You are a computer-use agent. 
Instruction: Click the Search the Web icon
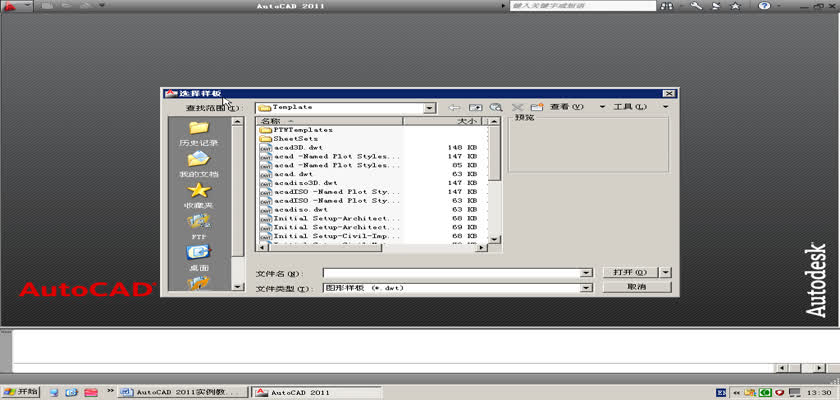[x=495, y=107]
